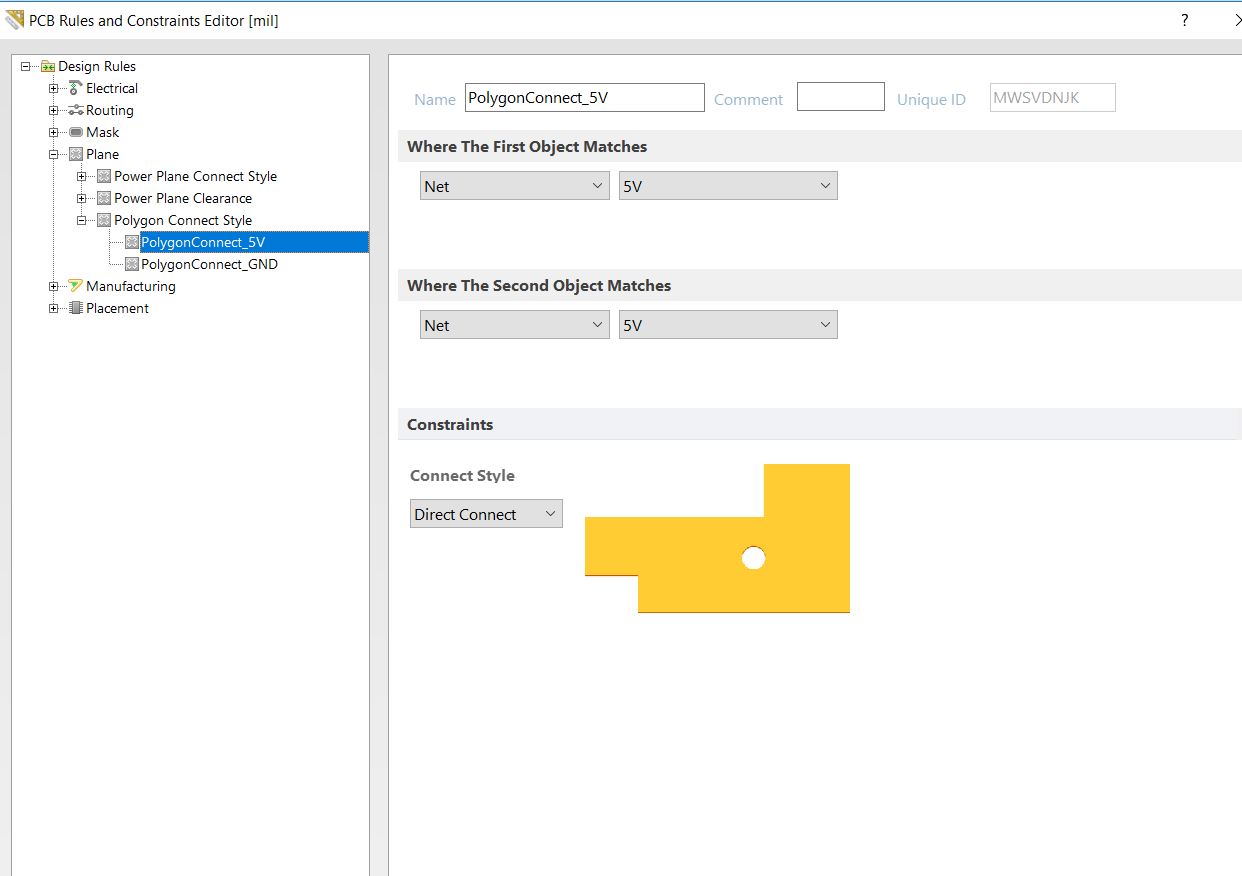This screenshot has width=1242, height=876.
Task: Click the Polygon Connect Style icon
Action: [x=104, y=220]
